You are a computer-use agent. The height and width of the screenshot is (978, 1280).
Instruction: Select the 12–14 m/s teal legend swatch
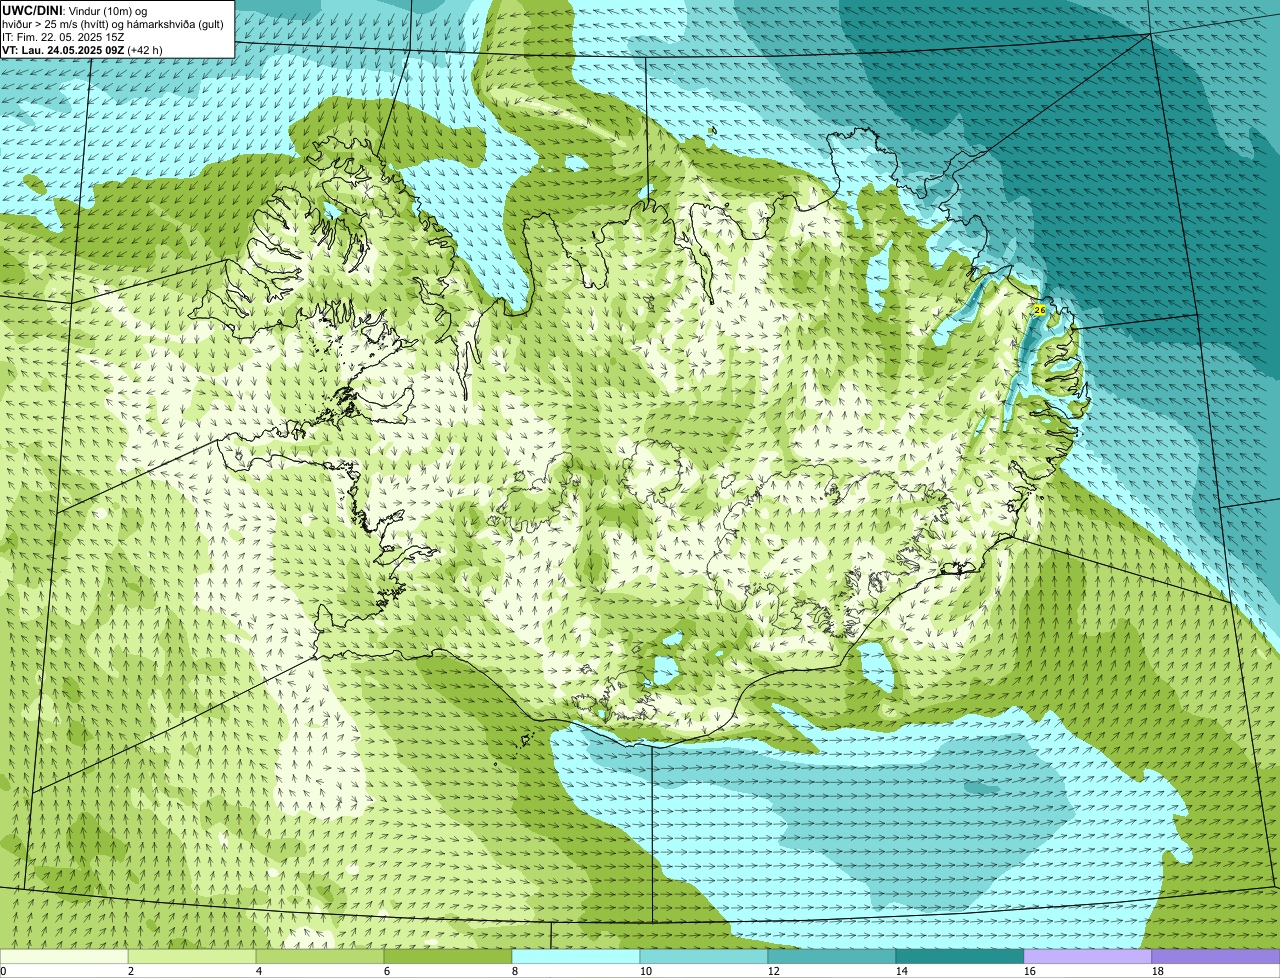[x=832, y=957]
